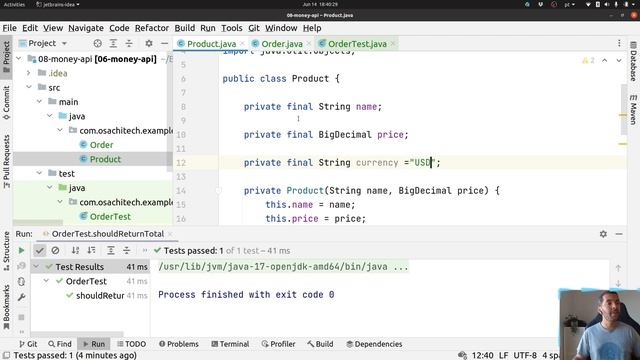
Task: Click the LF line separator entry
Action: 503,356
